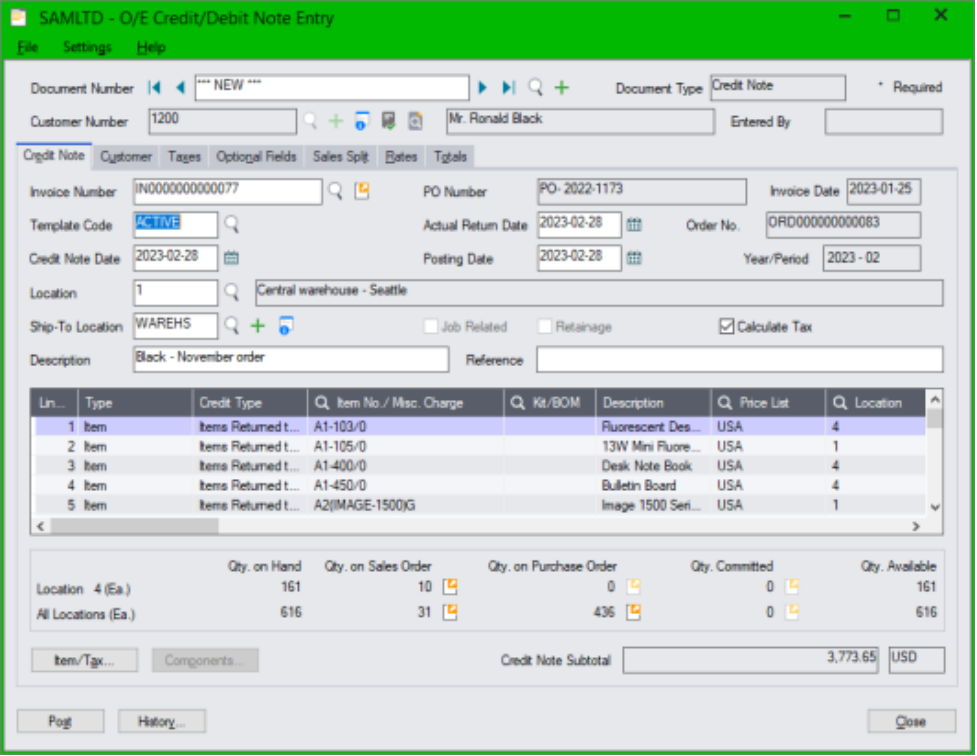
Task: Click the Item/Tax... button
Action: point(84,660)
